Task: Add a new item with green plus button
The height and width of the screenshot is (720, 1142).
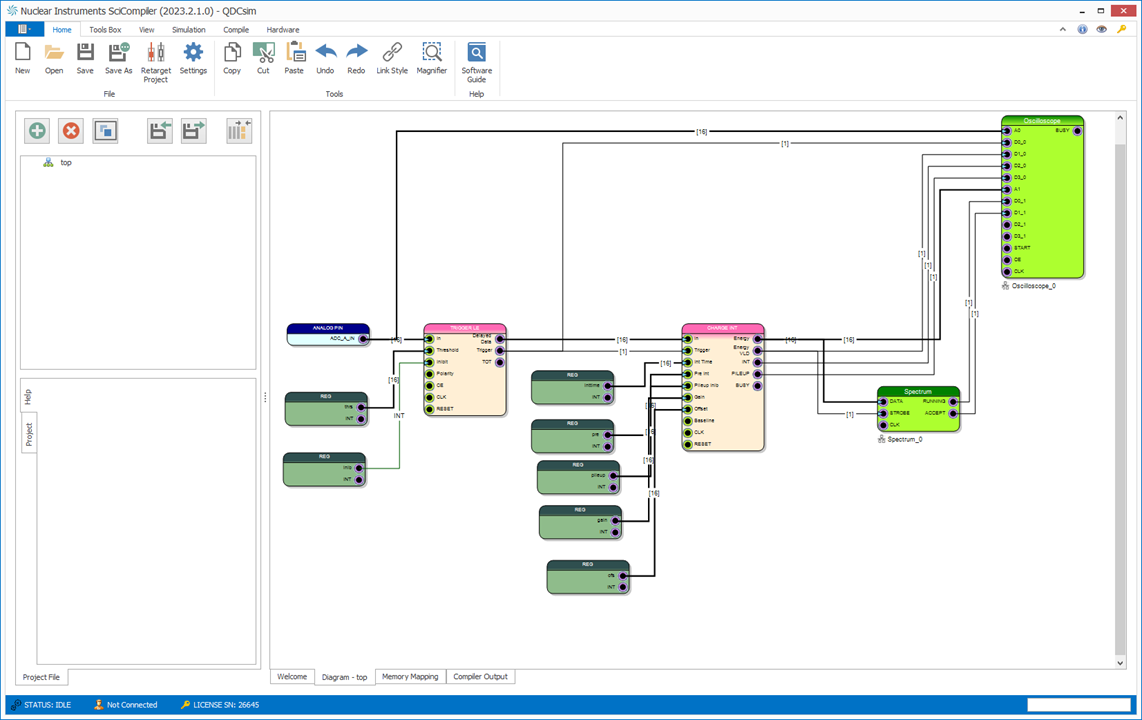Action: click(x=37, y=131)
